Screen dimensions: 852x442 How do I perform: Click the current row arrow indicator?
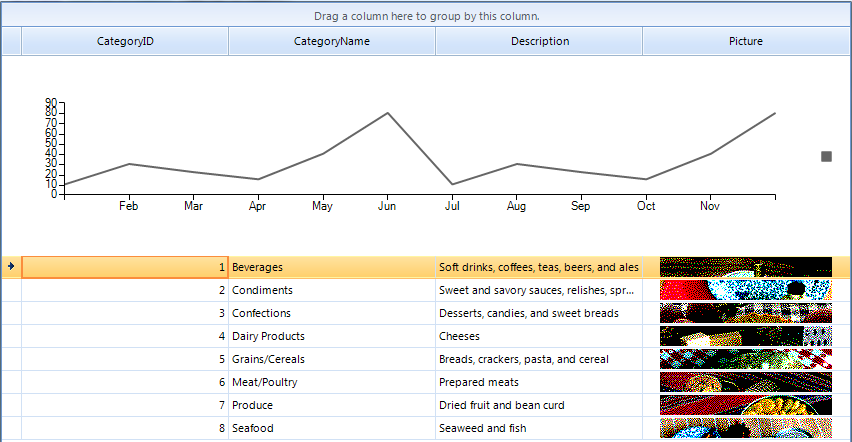click(11, 266)
